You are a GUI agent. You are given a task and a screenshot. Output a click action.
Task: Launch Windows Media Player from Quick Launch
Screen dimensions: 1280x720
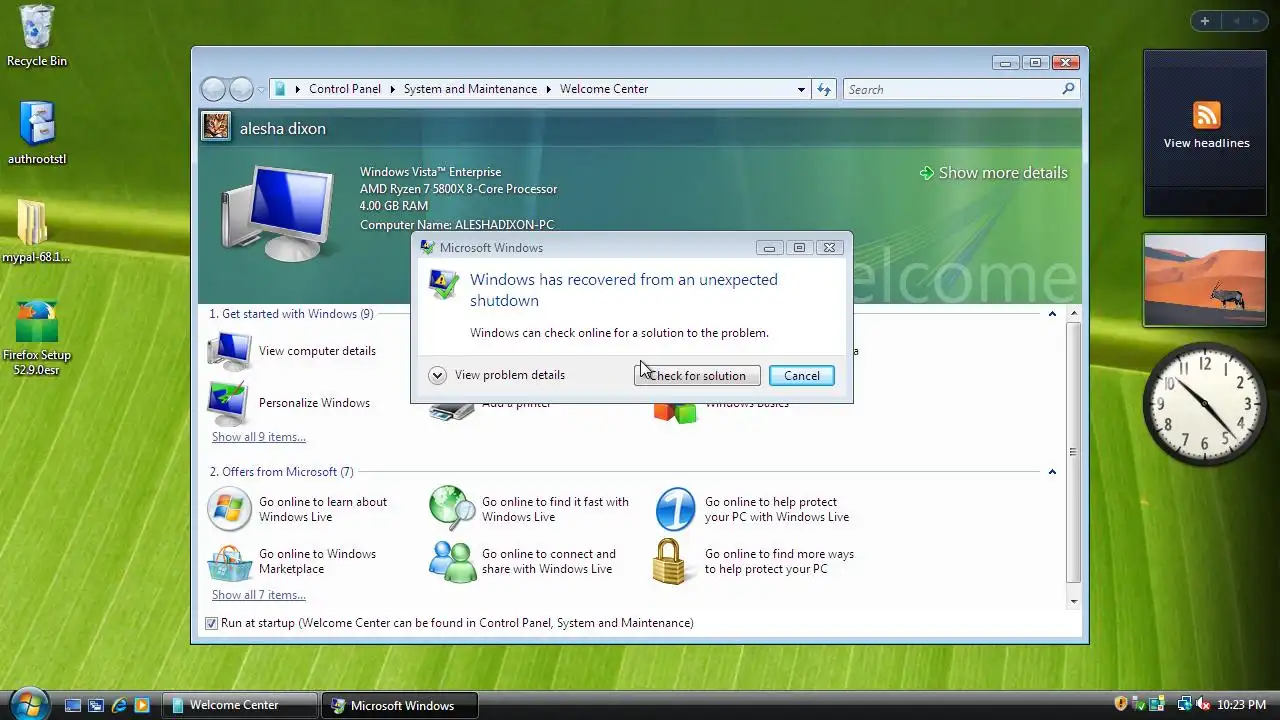click(142, 705)
